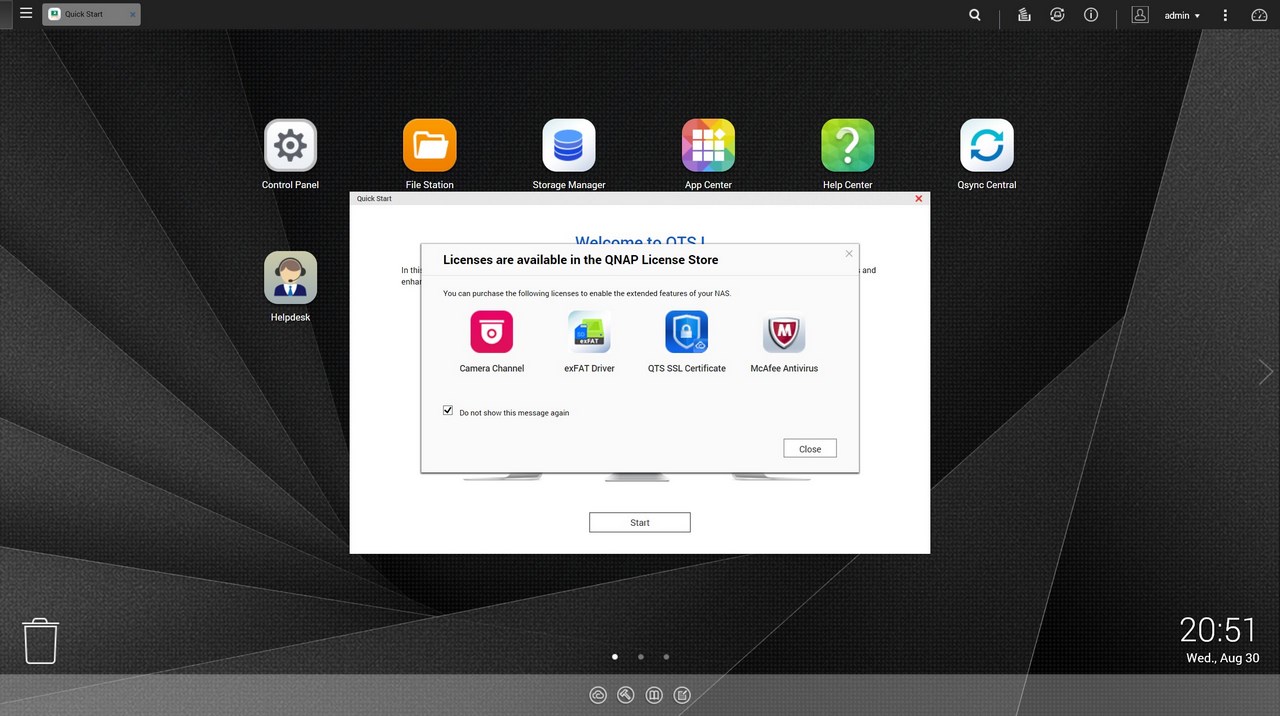Open the App Center icon
This screenshot has width=1280, height=716.
coord(708,146)
